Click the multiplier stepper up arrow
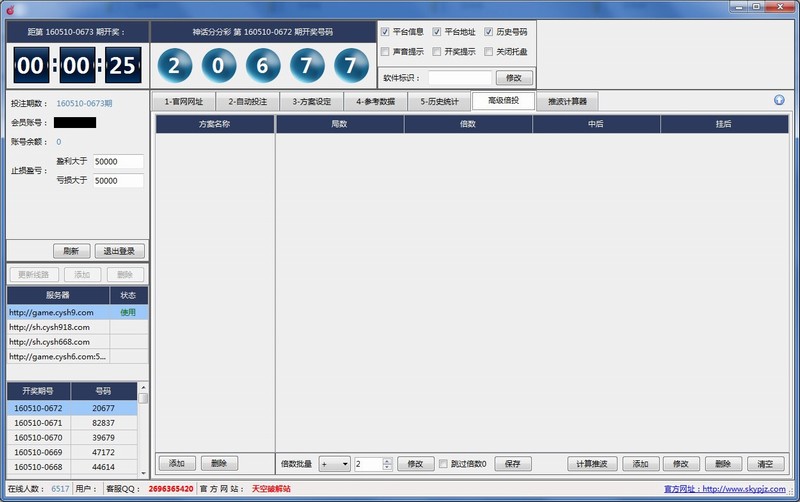 [387, 460]
